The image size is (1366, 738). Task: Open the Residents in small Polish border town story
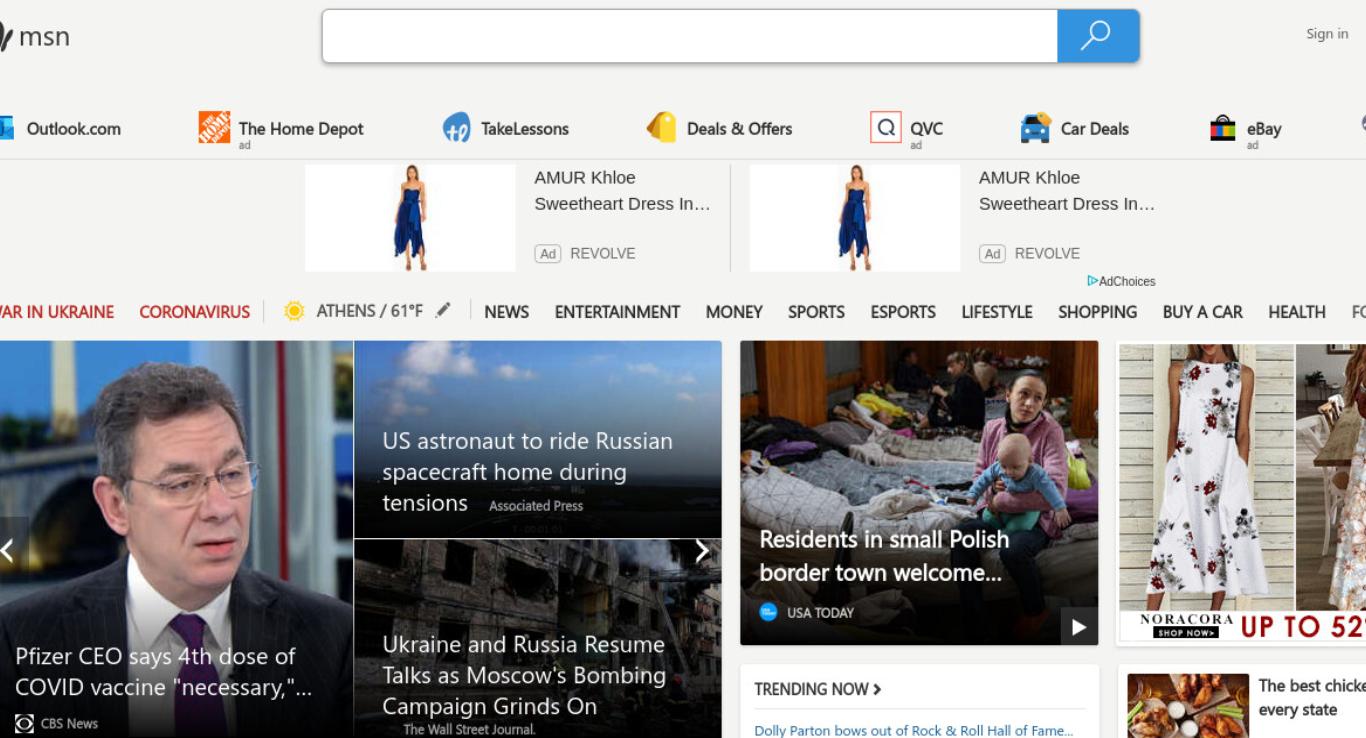pyautogui.click(x=884, y=556)
